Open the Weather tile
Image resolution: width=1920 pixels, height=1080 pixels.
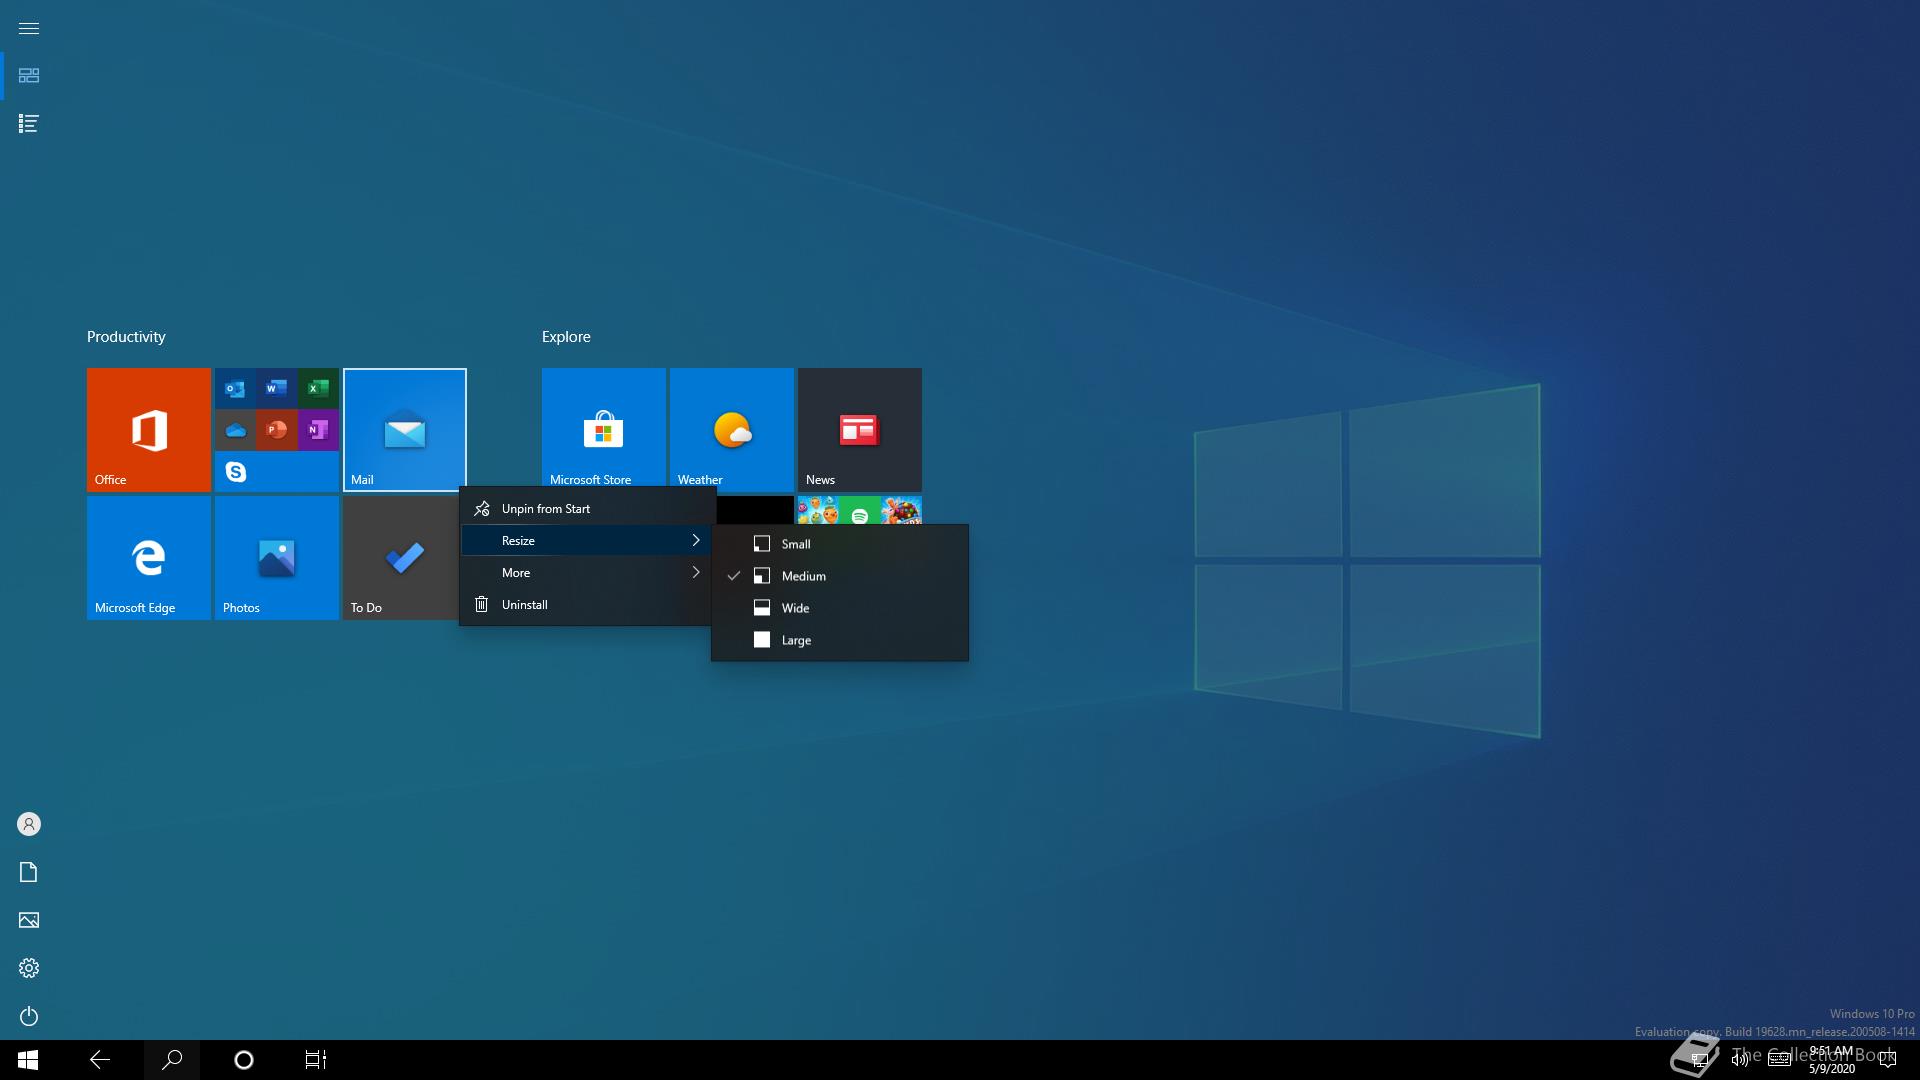[x=732, y=428]
